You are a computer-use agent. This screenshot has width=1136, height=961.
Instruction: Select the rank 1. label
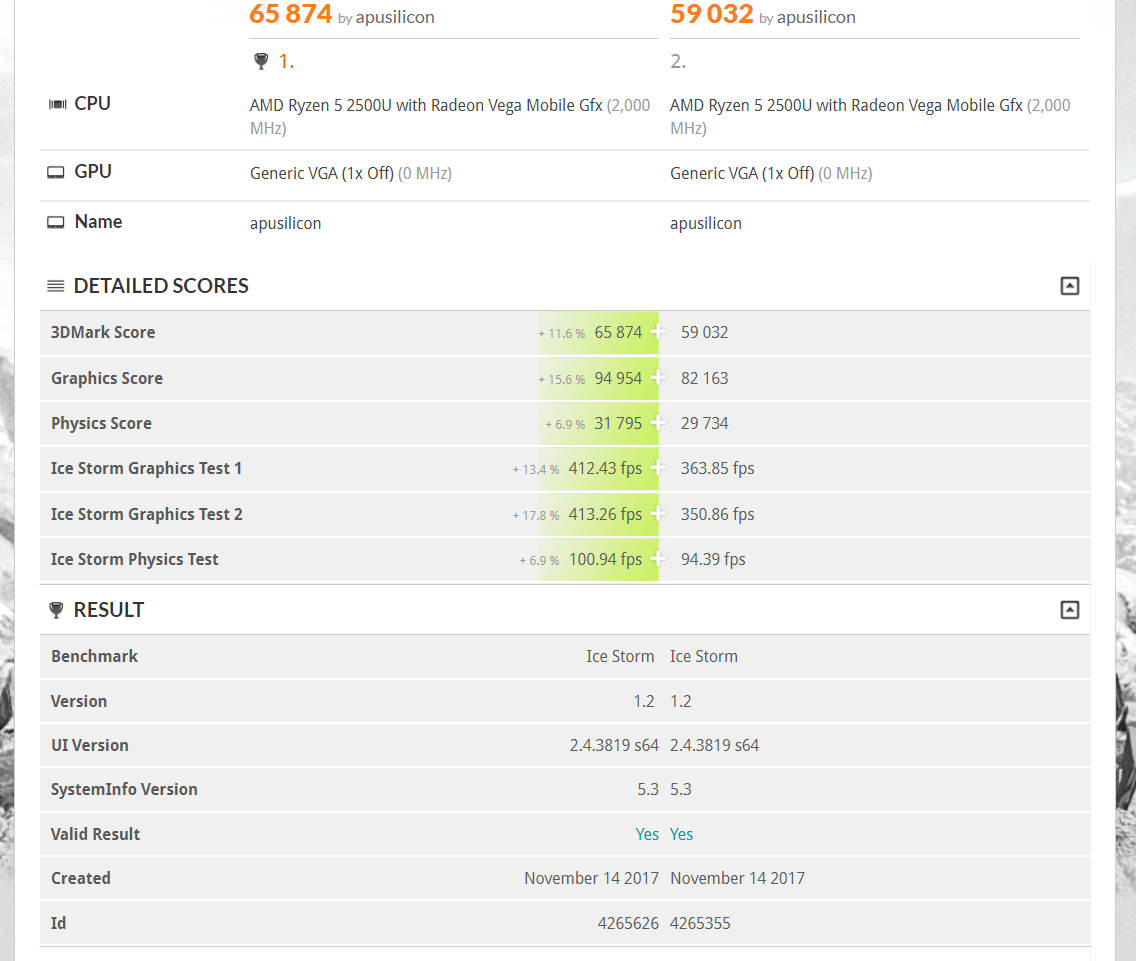click(x=286, y=62)
